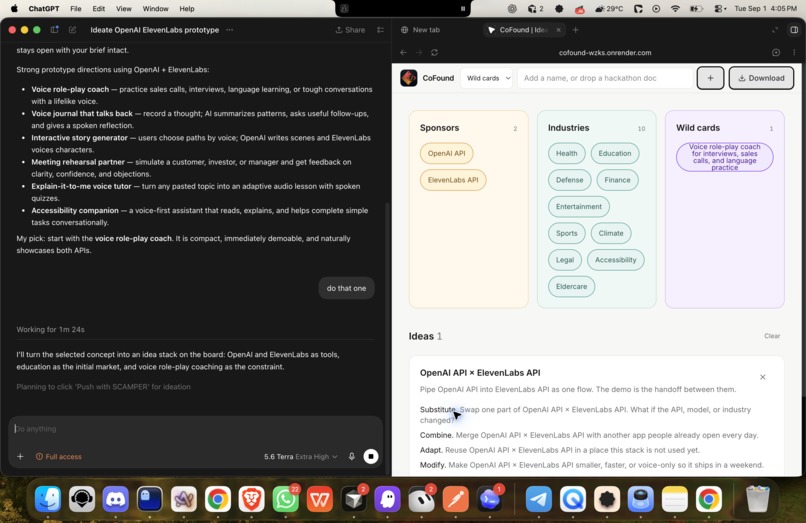Click the plus add button in CoFound

point(710,78)
